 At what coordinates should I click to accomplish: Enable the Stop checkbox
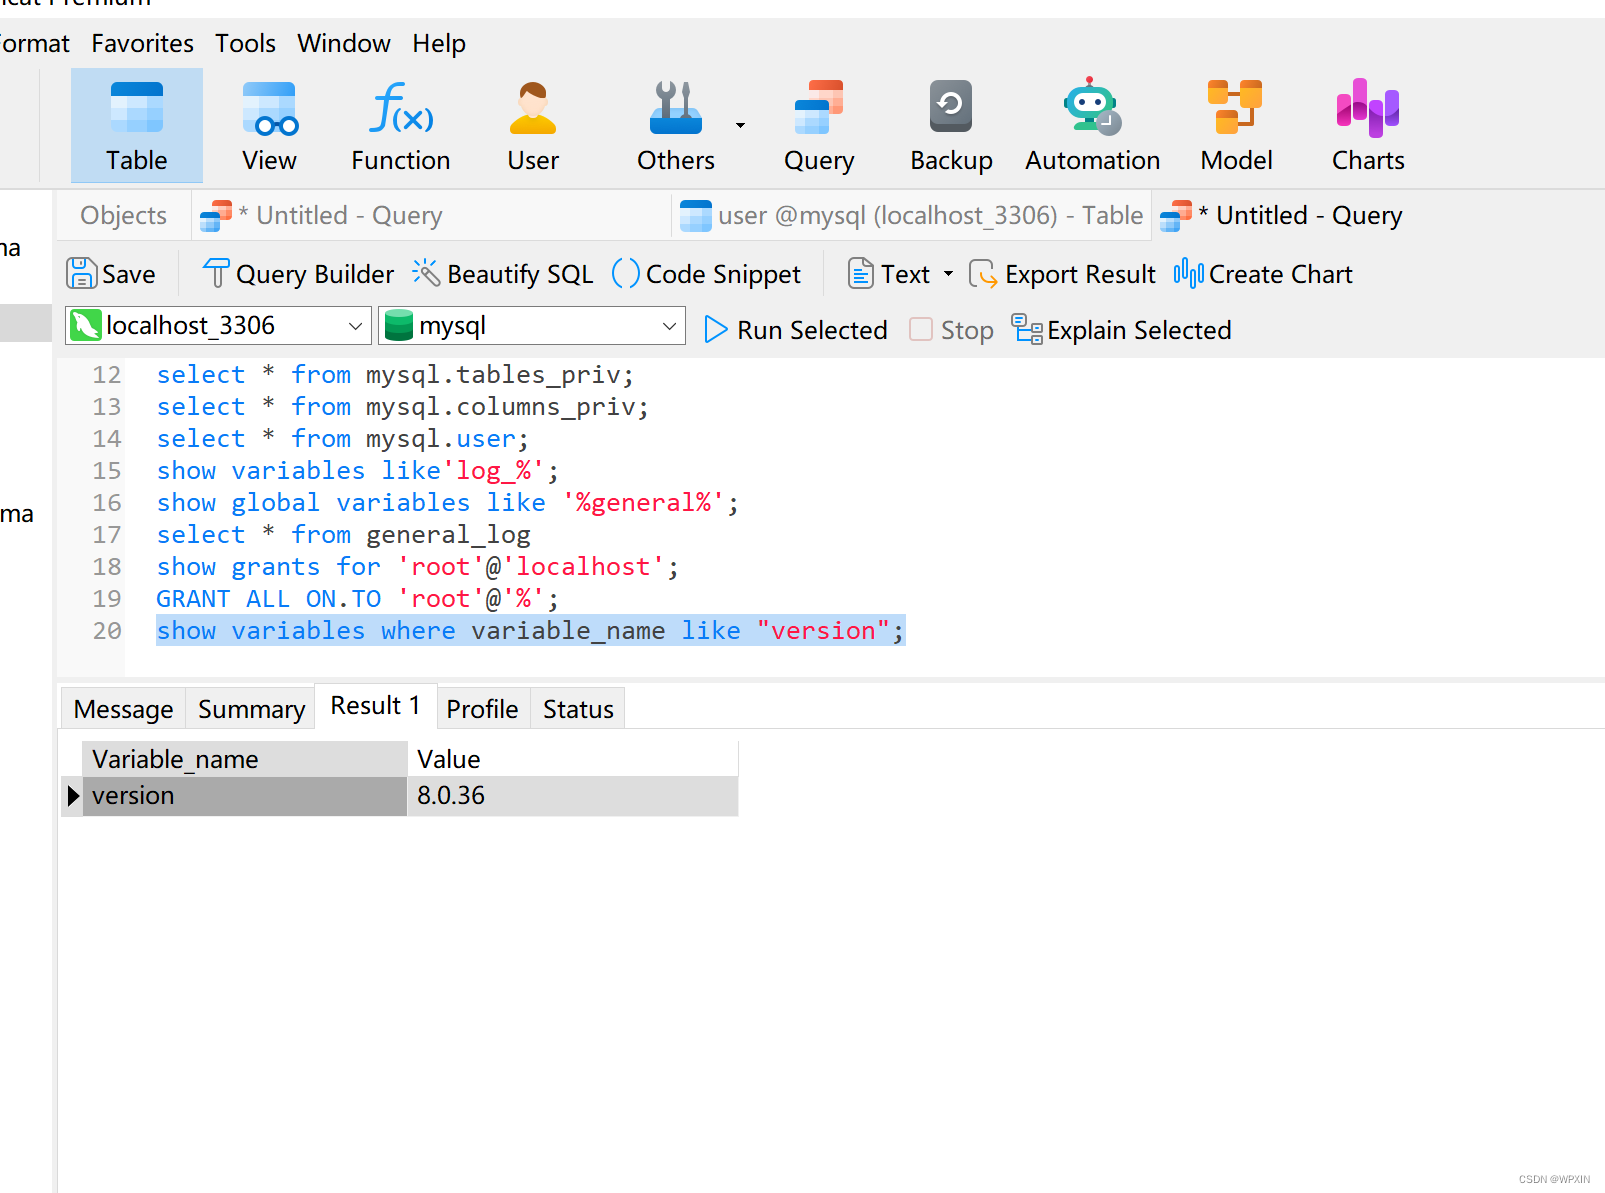pyautogui.click(x=920, y=329)
